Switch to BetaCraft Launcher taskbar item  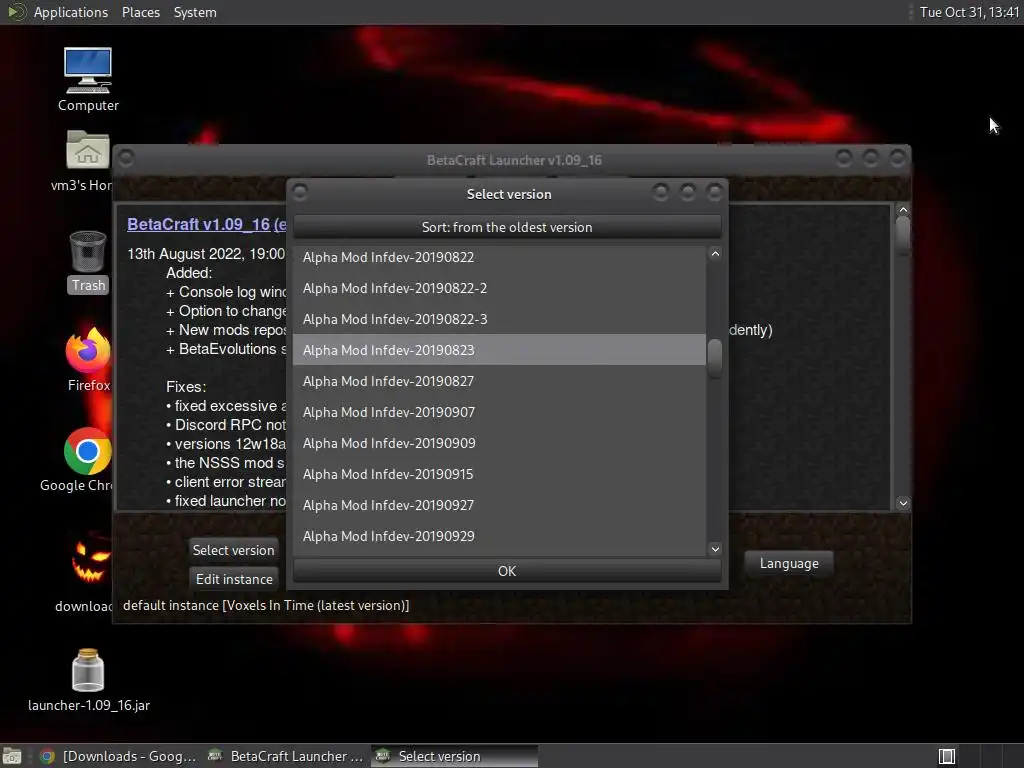click(285, 756)
